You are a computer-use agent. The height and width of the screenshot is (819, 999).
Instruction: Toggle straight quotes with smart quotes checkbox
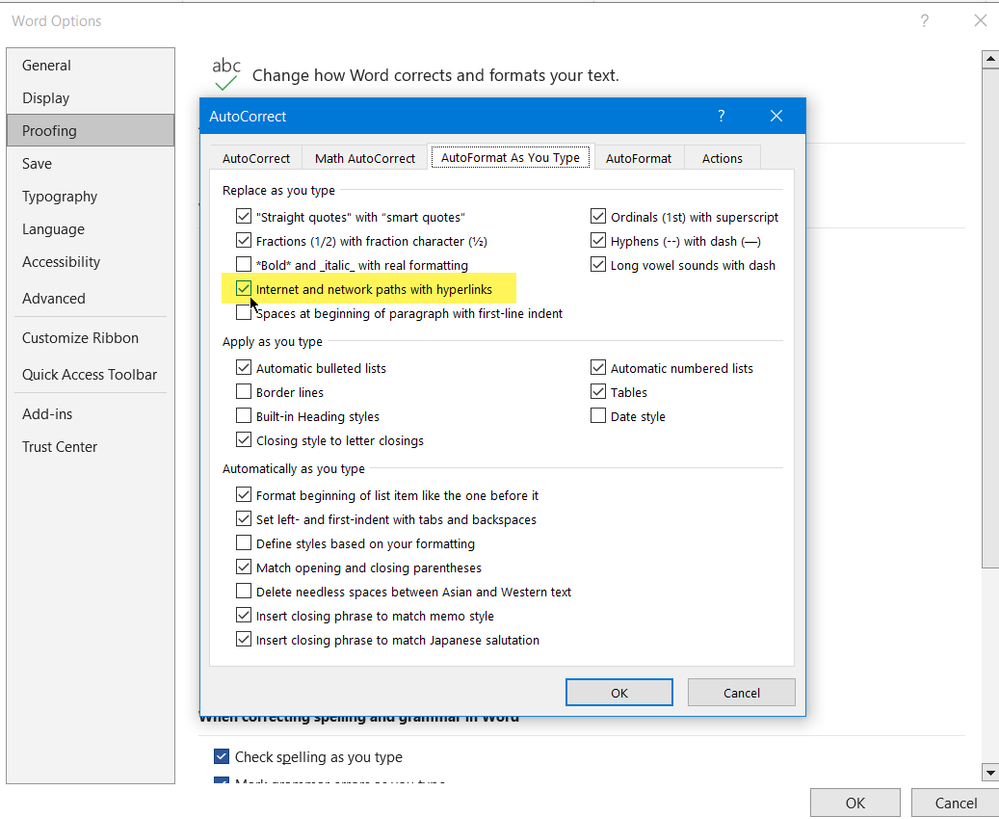243,217
